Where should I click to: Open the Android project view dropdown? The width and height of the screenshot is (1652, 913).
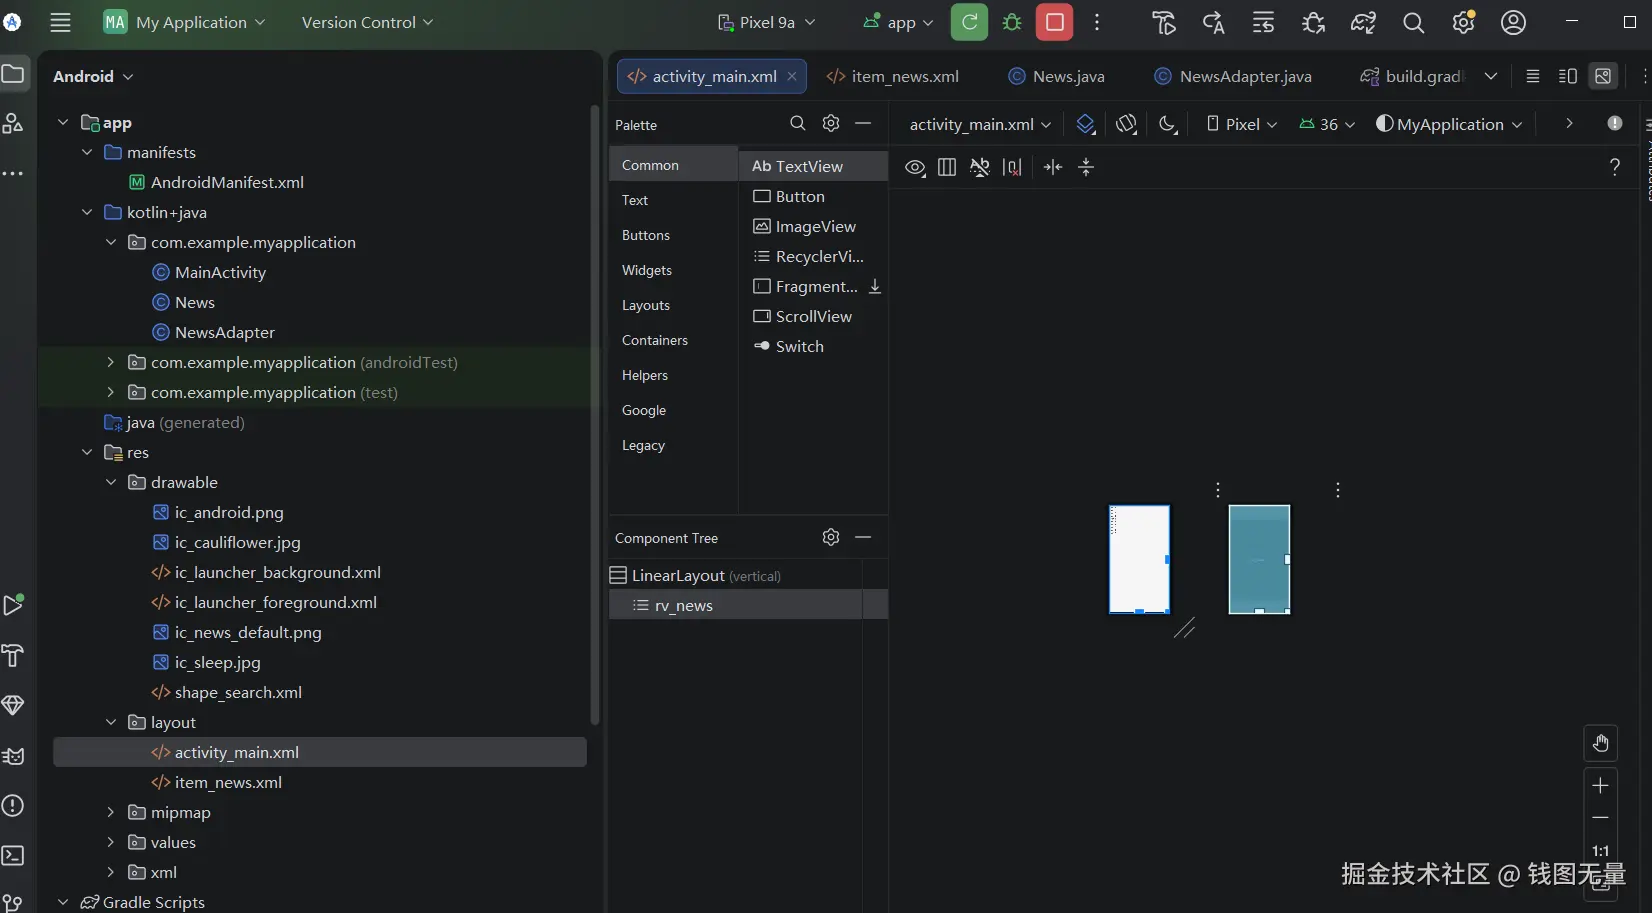tap(93, 76)
